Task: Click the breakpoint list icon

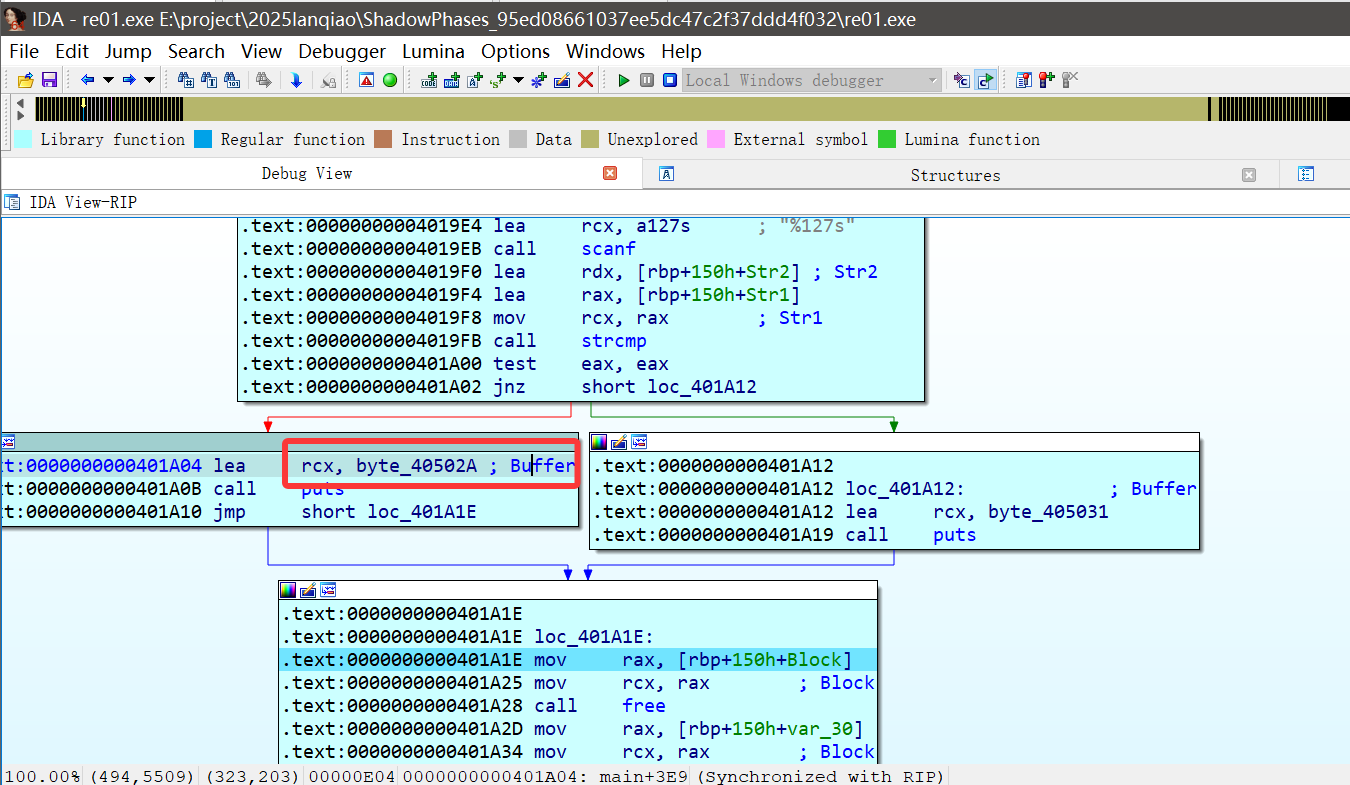Action: pyautogui.click(x=1023, y=80)
